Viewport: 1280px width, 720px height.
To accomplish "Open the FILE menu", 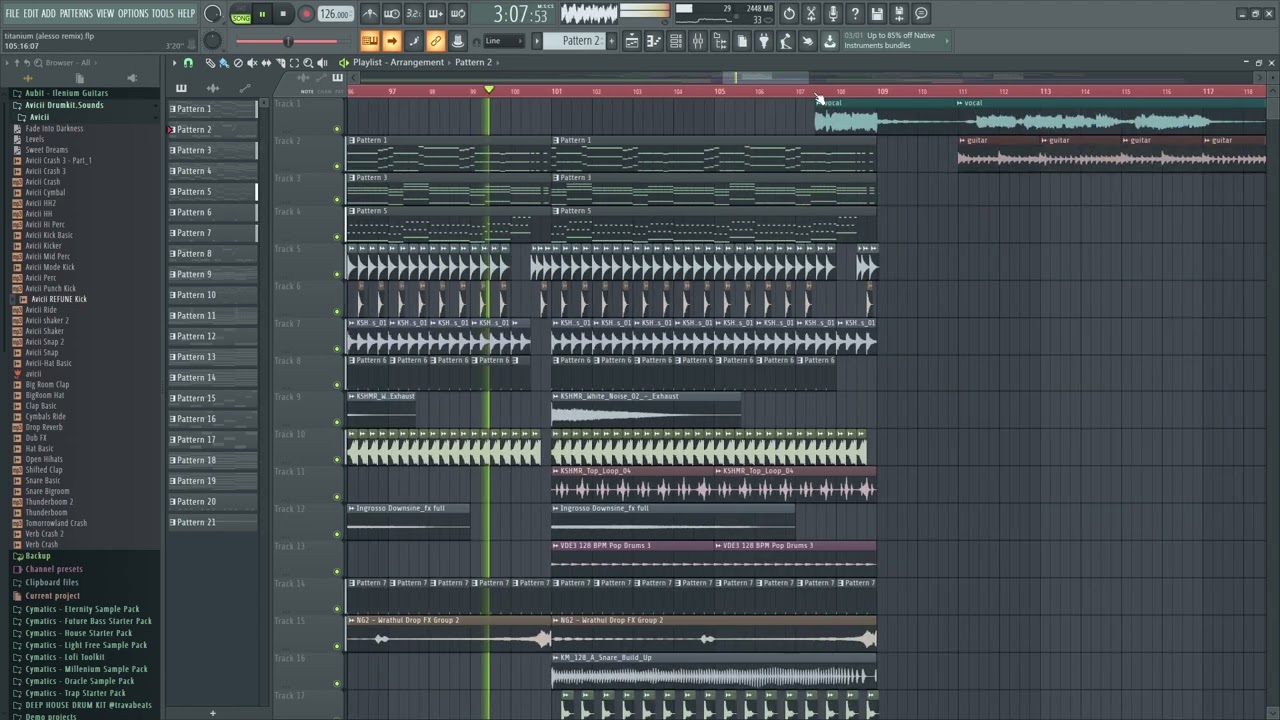I will (x=12, y=13).
